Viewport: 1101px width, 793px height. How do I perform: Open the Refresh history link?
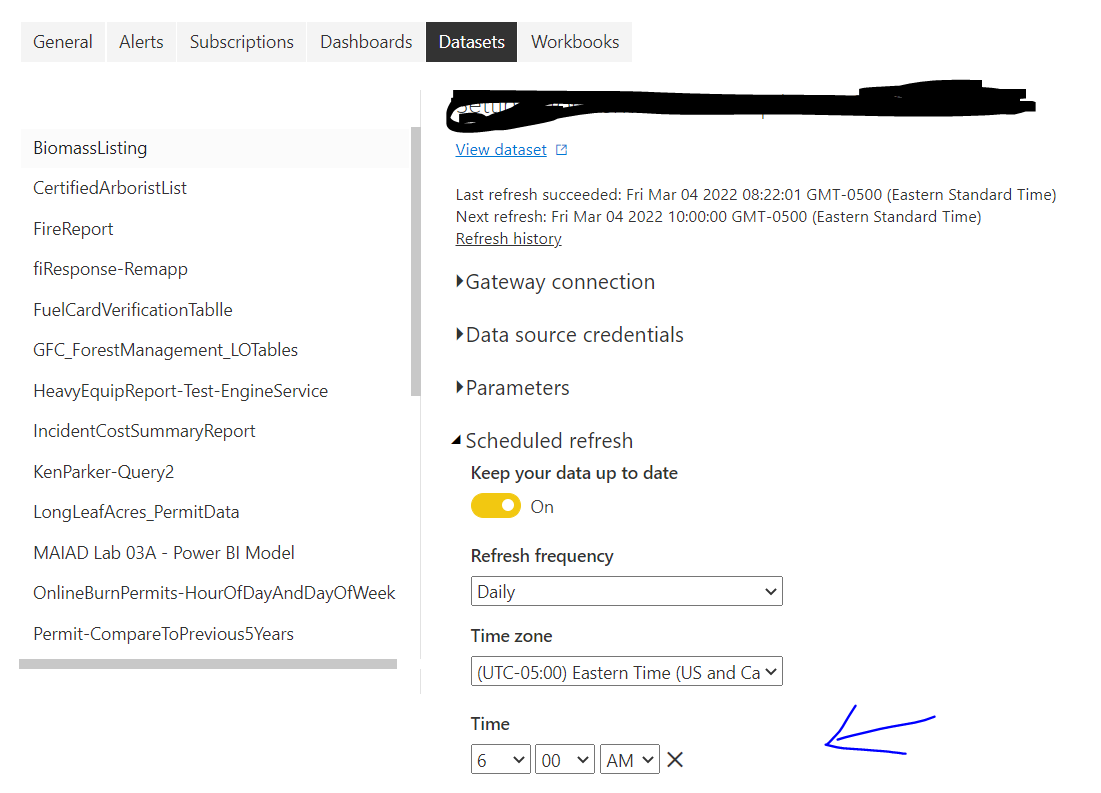tap(508, 239)
